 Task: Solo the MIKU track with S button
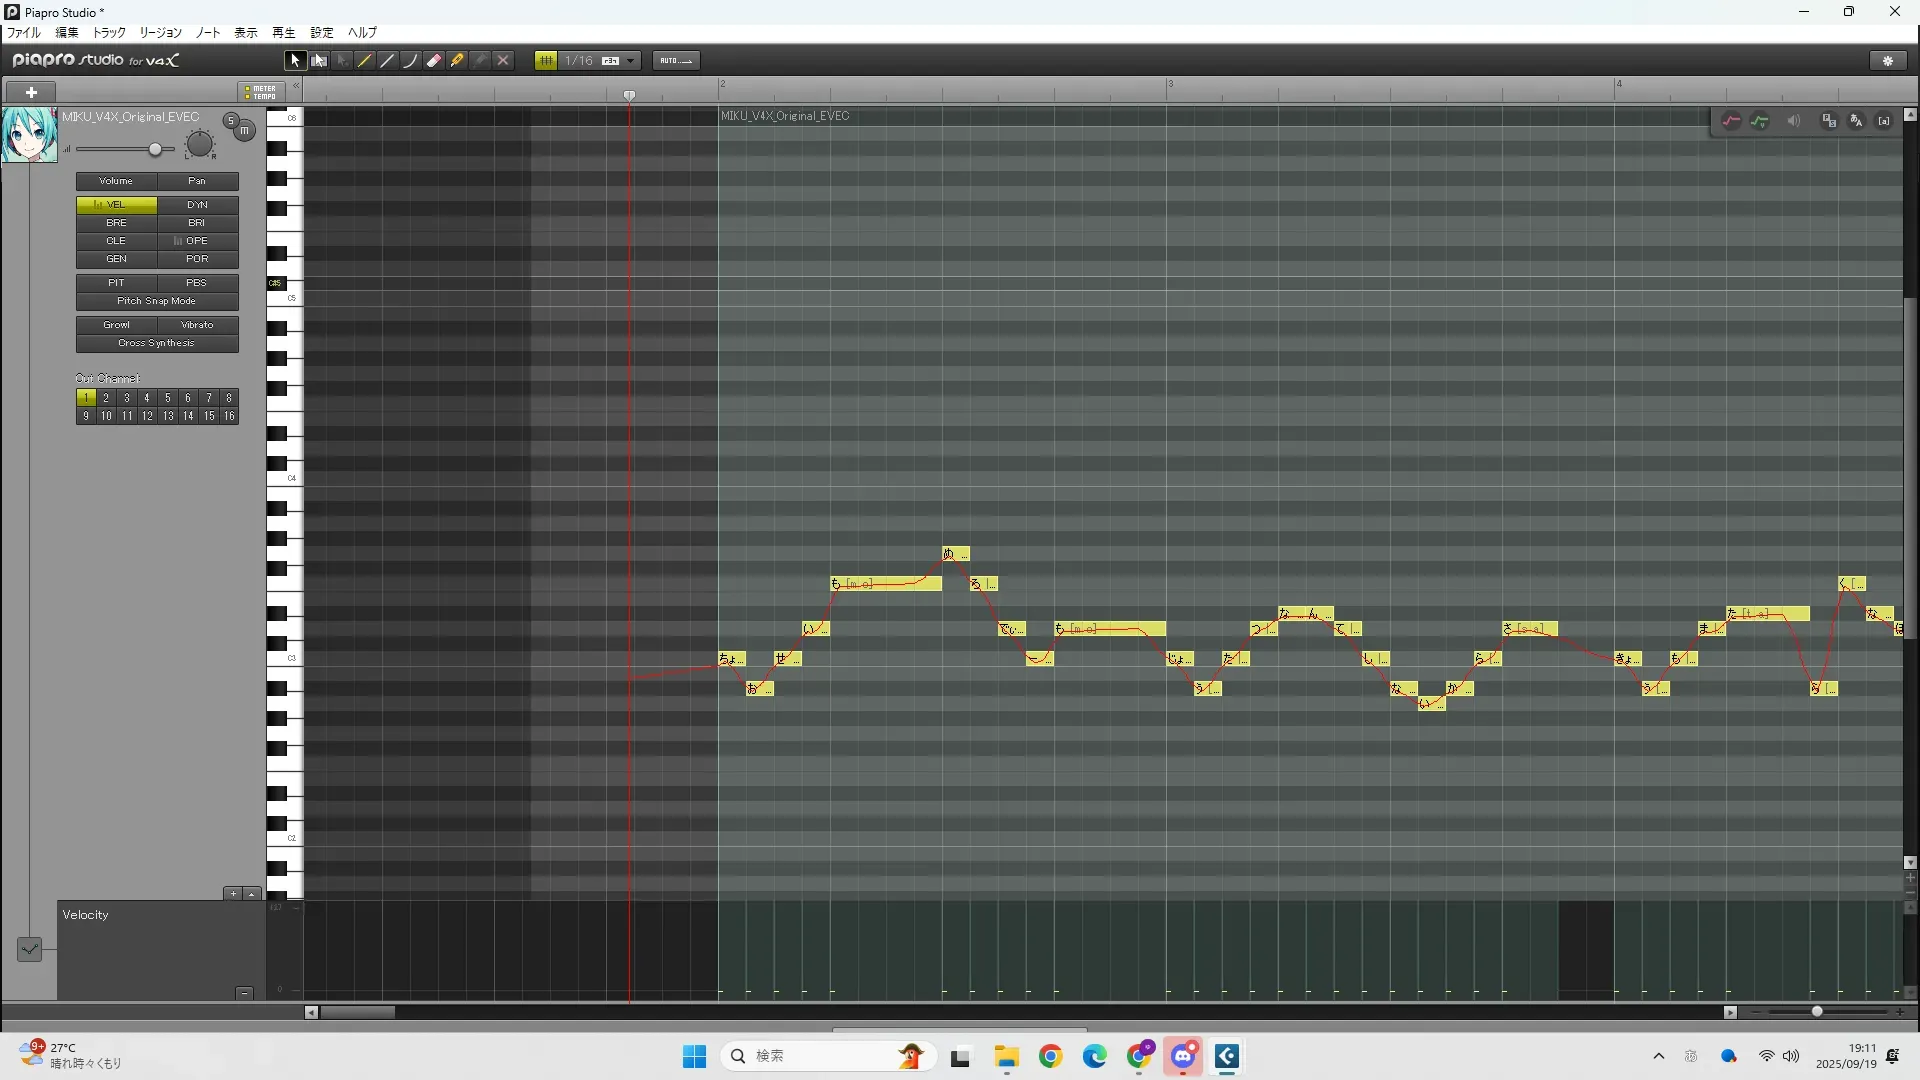pyautogui.click(x=231, y=121)
